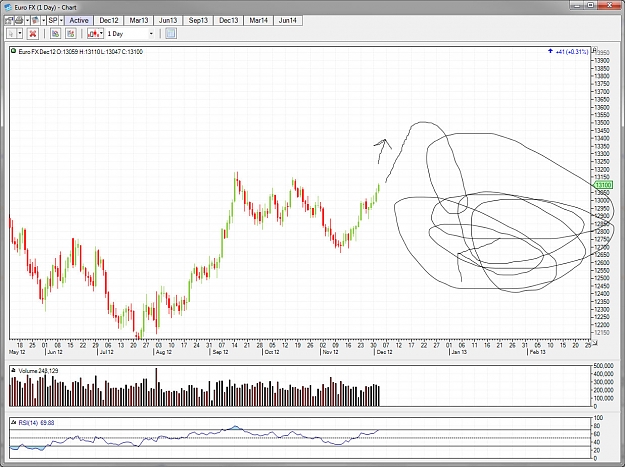This screenshot has height=467, width=625.
Task: Switch to the Sep13 contract tab
Action: tap(198, 20)
